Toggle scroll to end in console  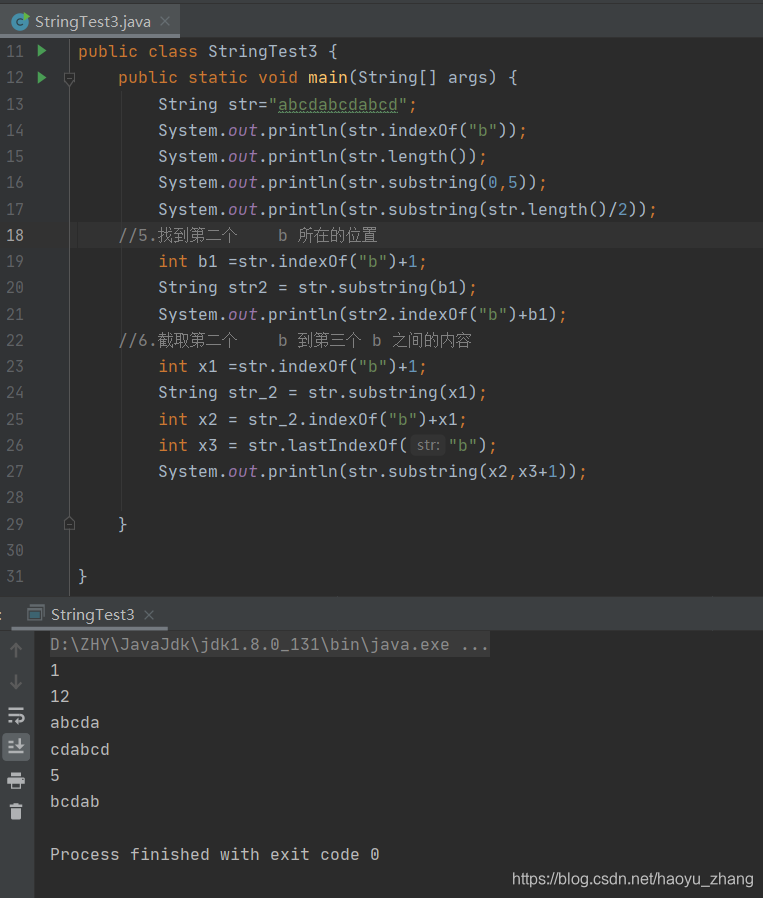[16, 747]
